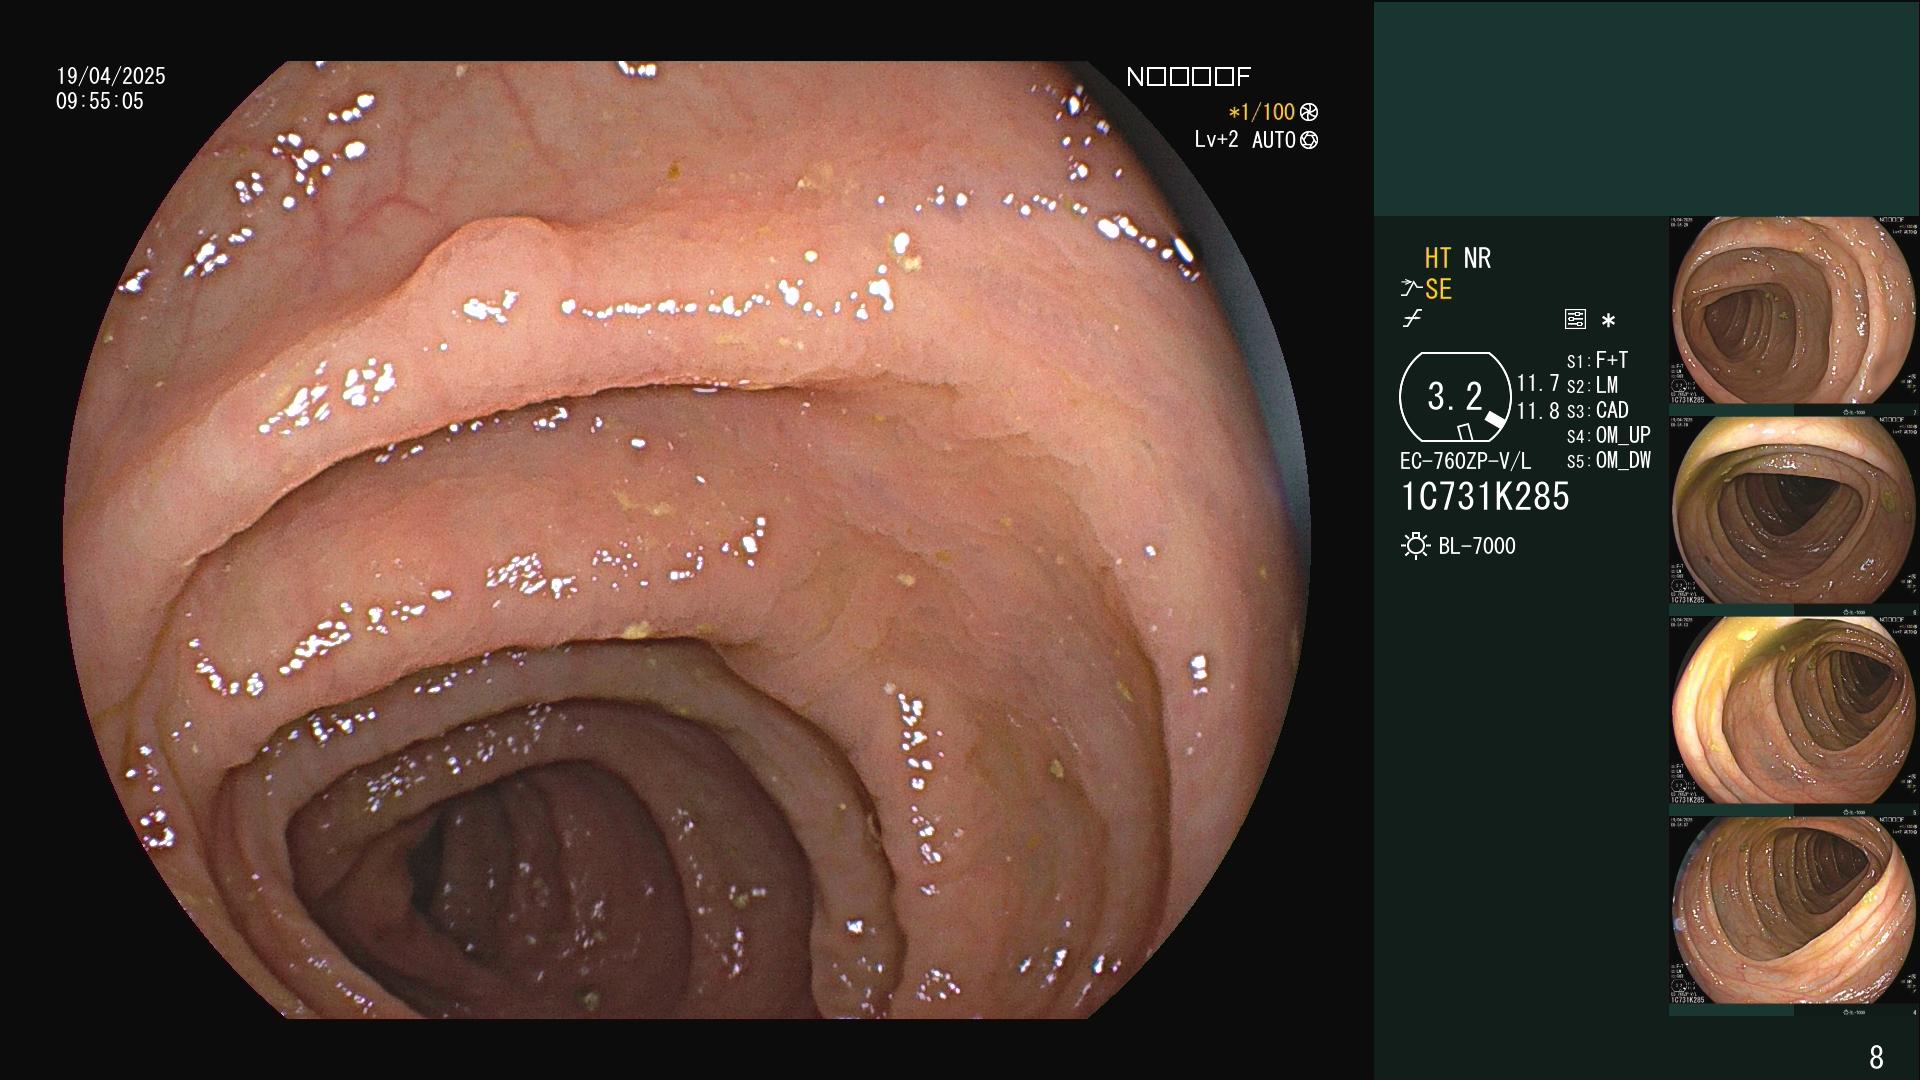Viewport: 1920px width, 1080px height.
Task: Click the BL-7000 light source label
Action: click(x=1477, y=546)
